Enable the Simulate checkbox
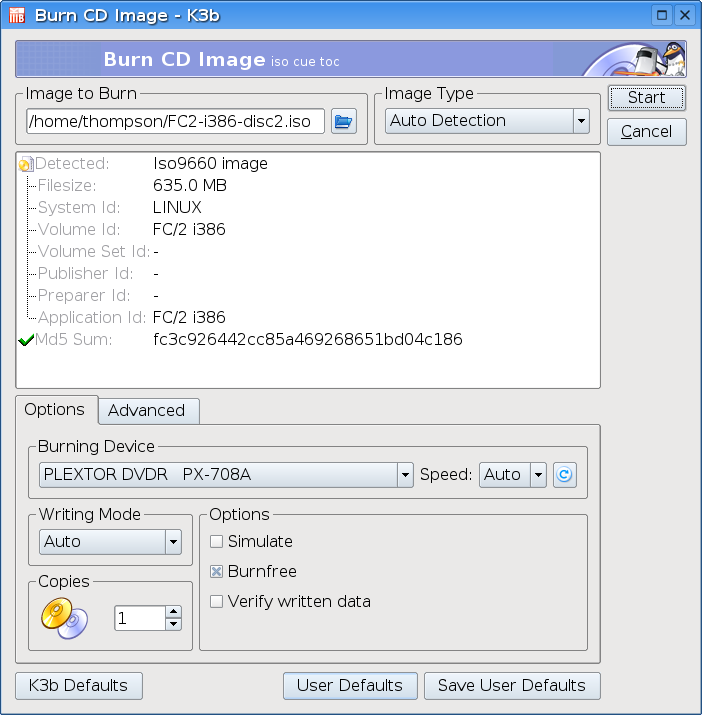This screenshot has height=715, width=702. [x=216, y=542]
